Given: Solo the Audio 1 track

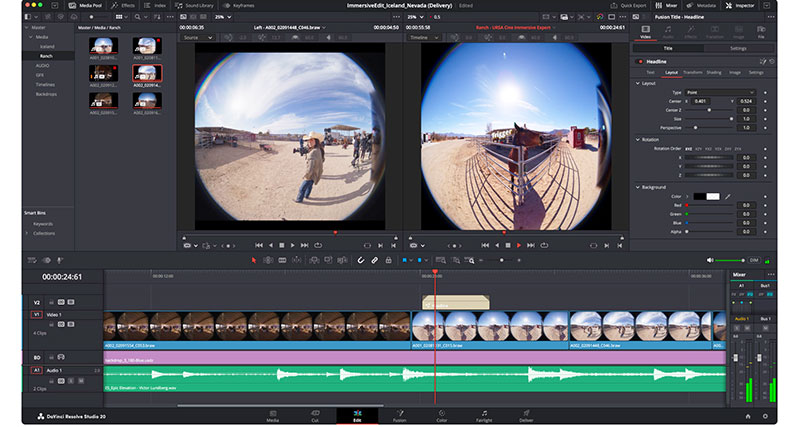Looking at the screenshot, I should [70, 381].
